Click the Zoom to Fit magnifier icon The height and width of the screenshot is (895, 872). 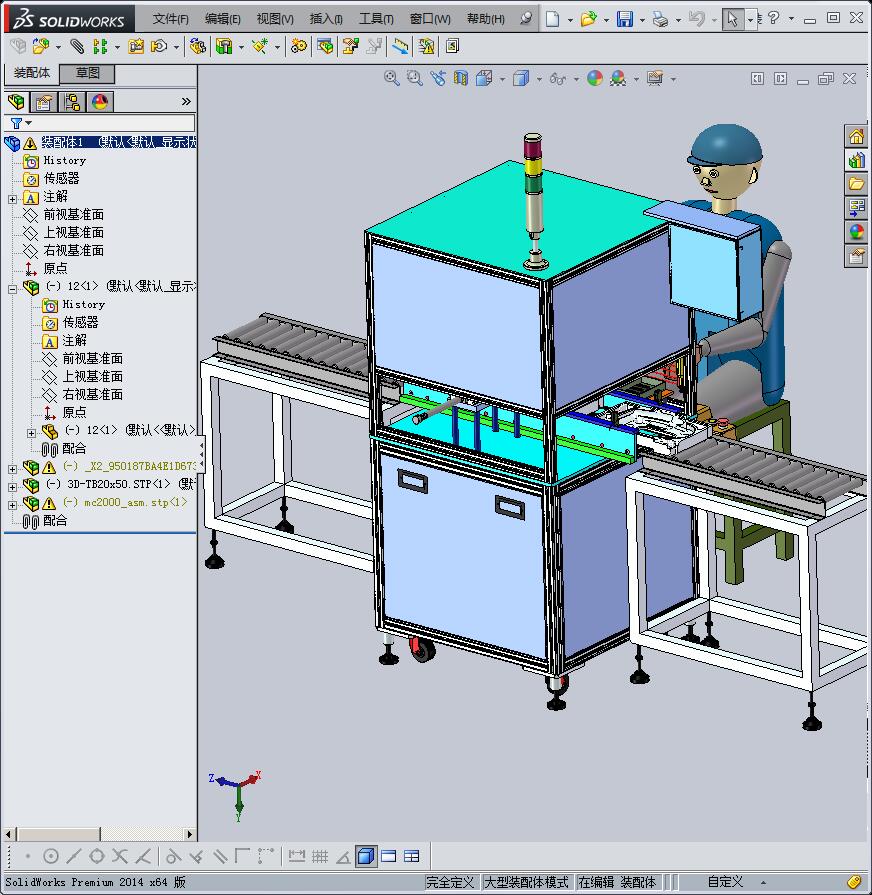(391, 78)
